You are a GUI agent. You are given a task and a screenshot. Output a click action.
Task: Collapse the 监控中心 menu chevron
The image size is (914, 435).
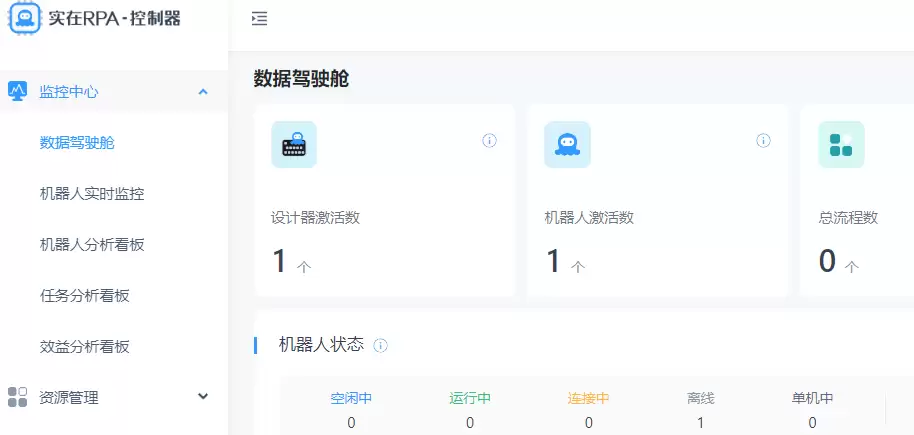(203, 92)
